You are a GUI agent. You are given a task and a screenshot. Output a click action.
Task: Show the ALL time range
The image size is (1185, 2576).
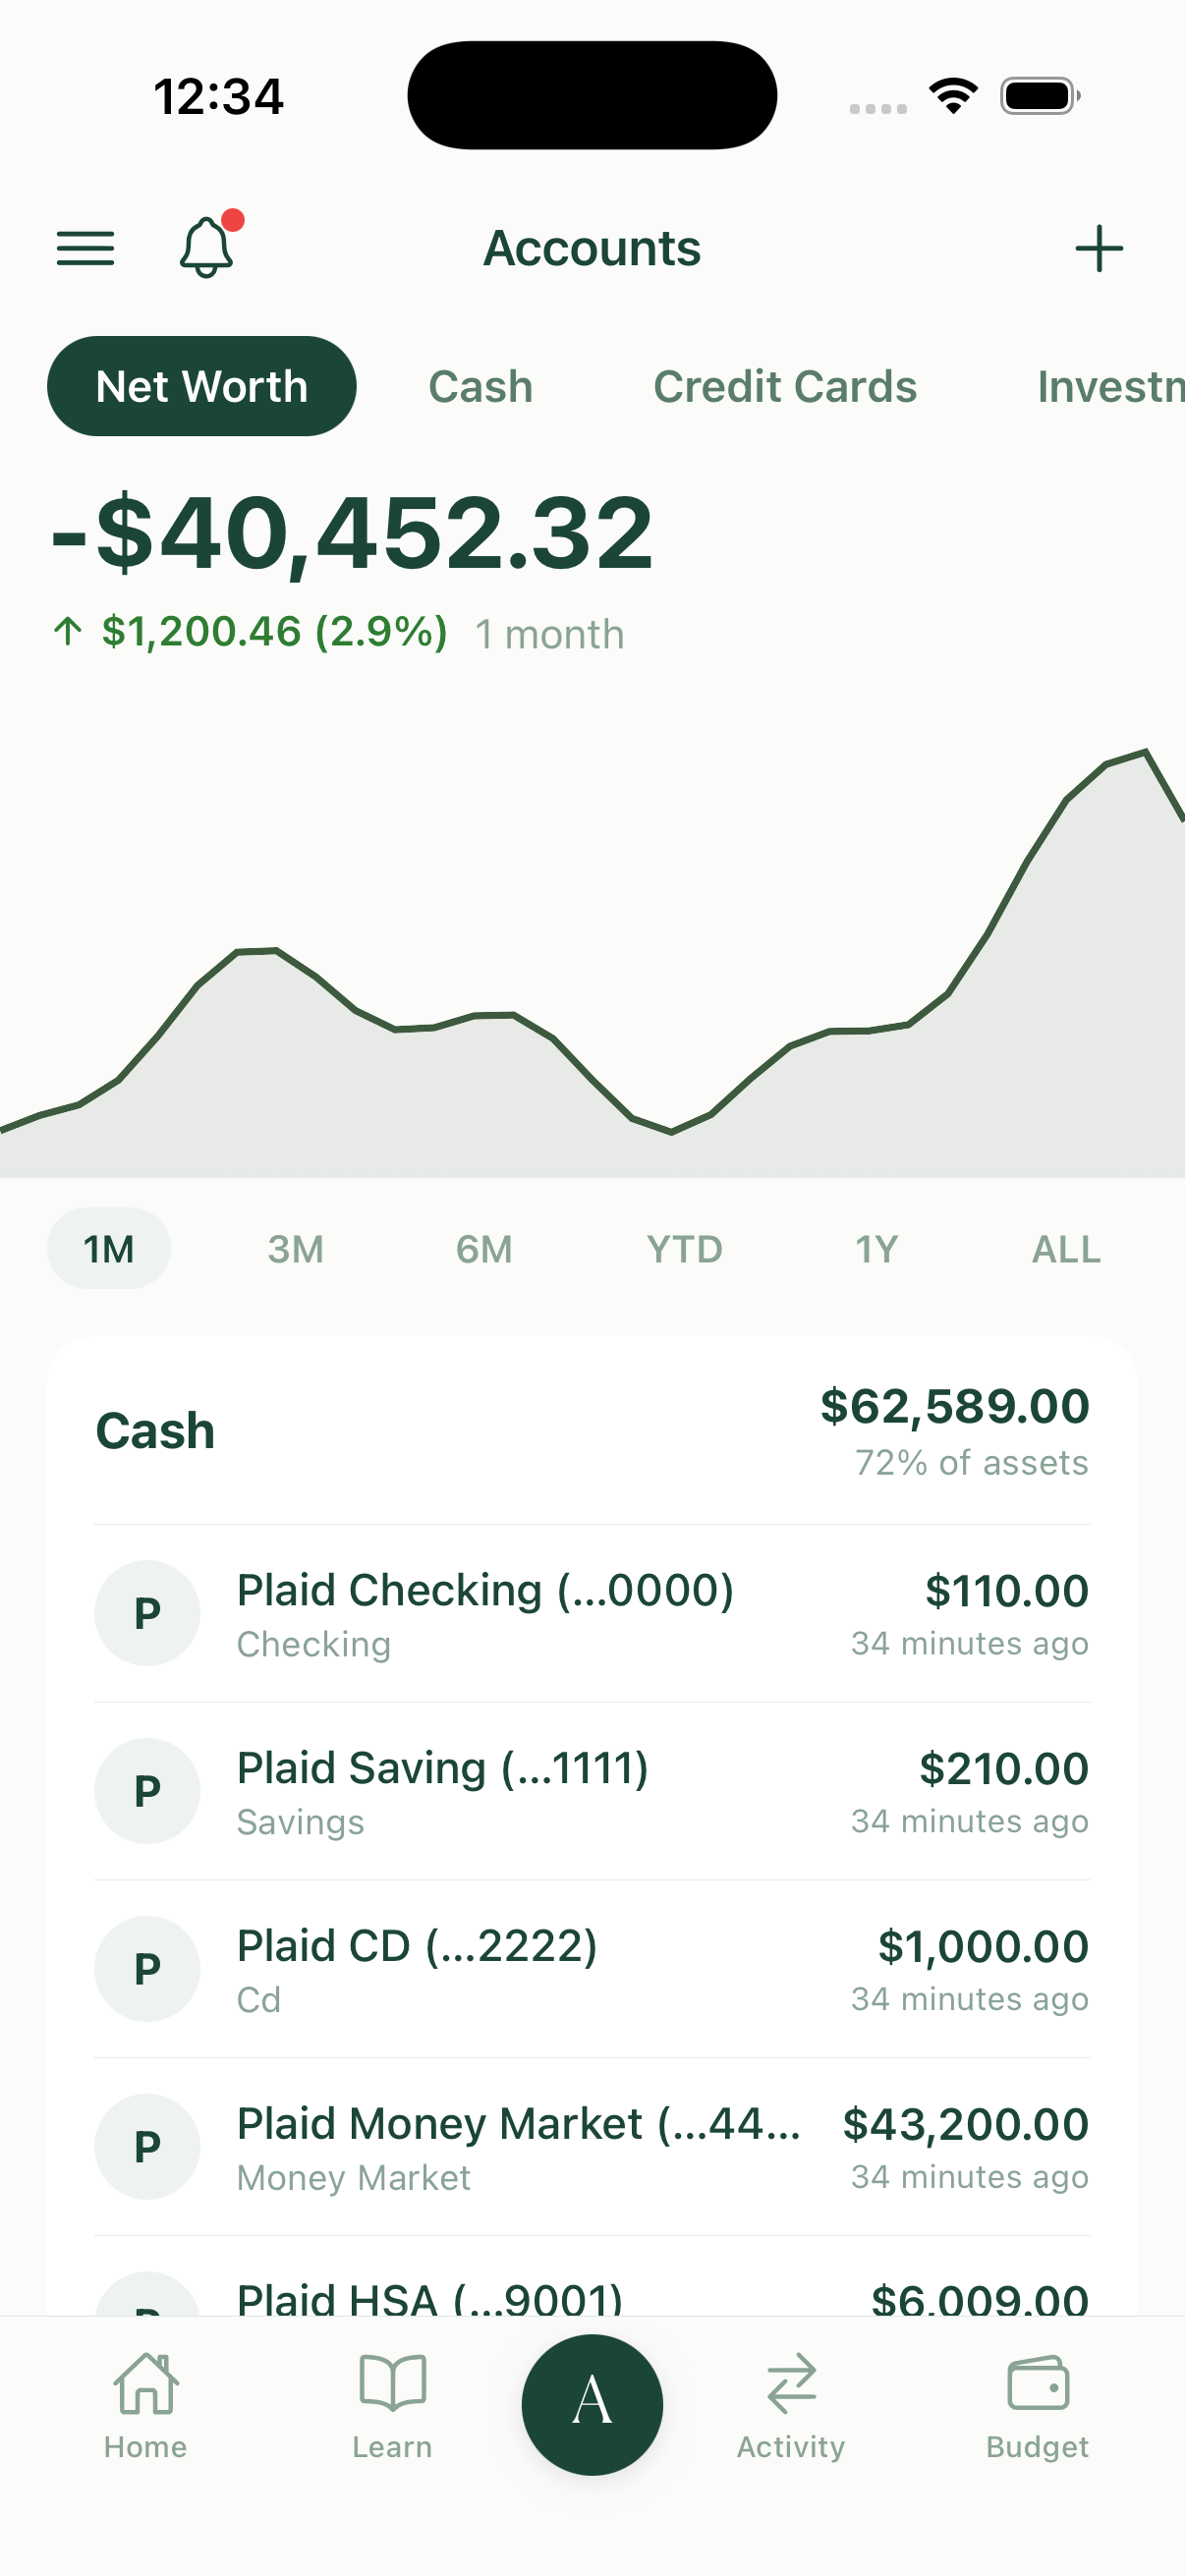1066,1248
